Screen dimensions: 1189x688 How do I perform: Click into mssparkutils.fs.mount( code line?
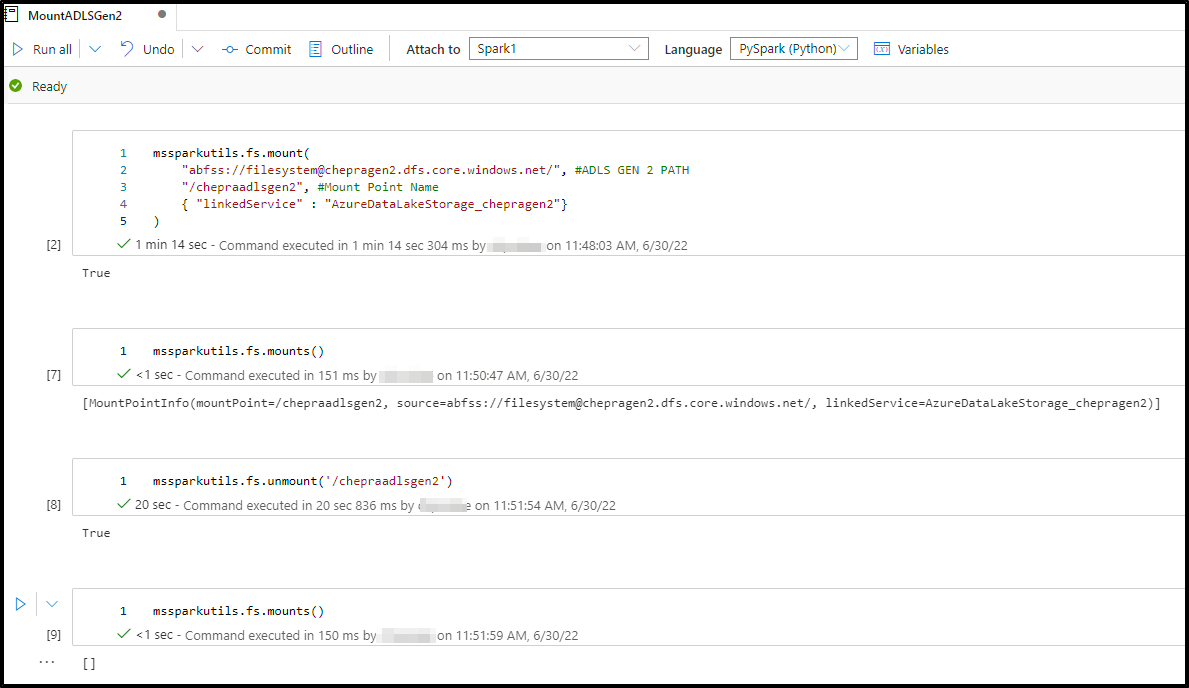231,153
